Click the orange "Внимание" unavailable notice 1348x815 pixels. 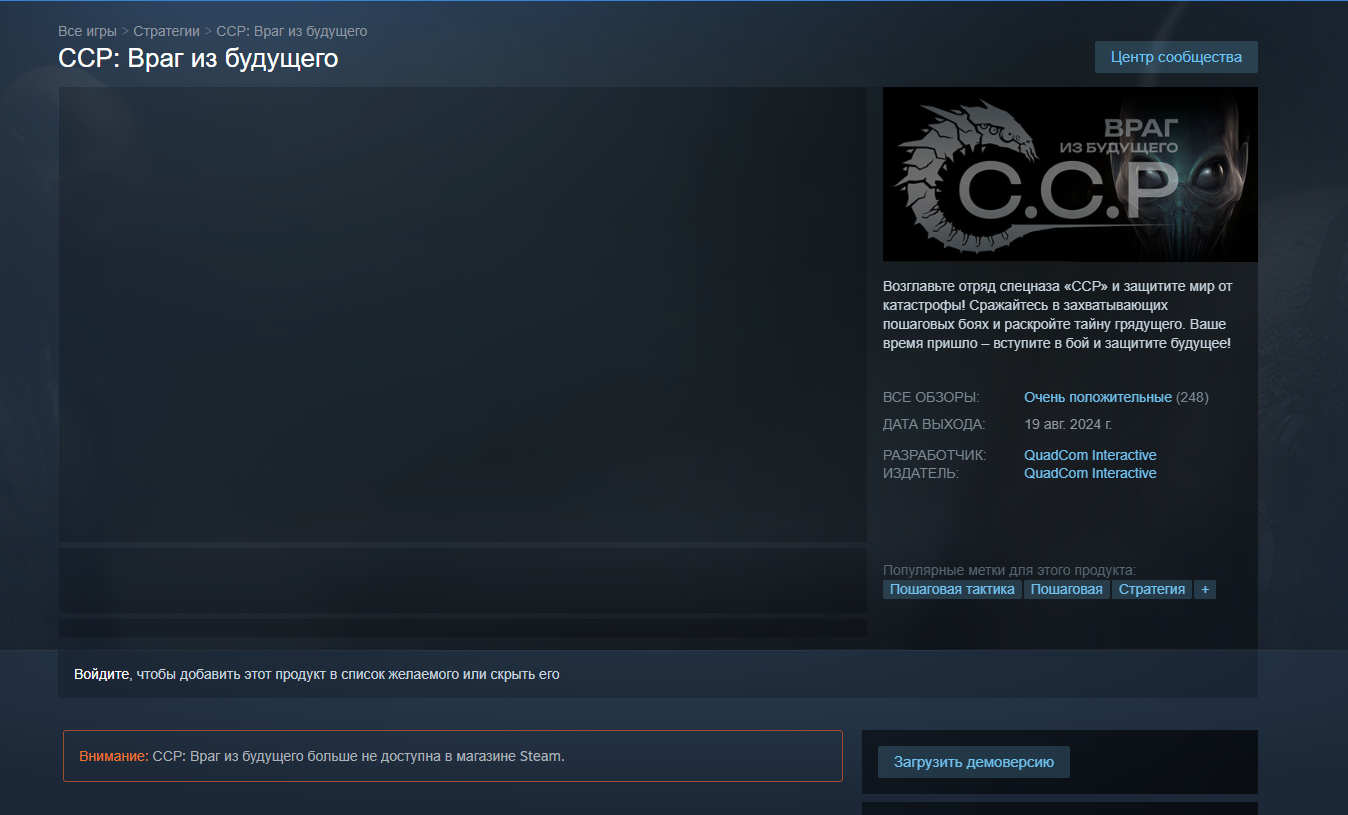[453, 756]
